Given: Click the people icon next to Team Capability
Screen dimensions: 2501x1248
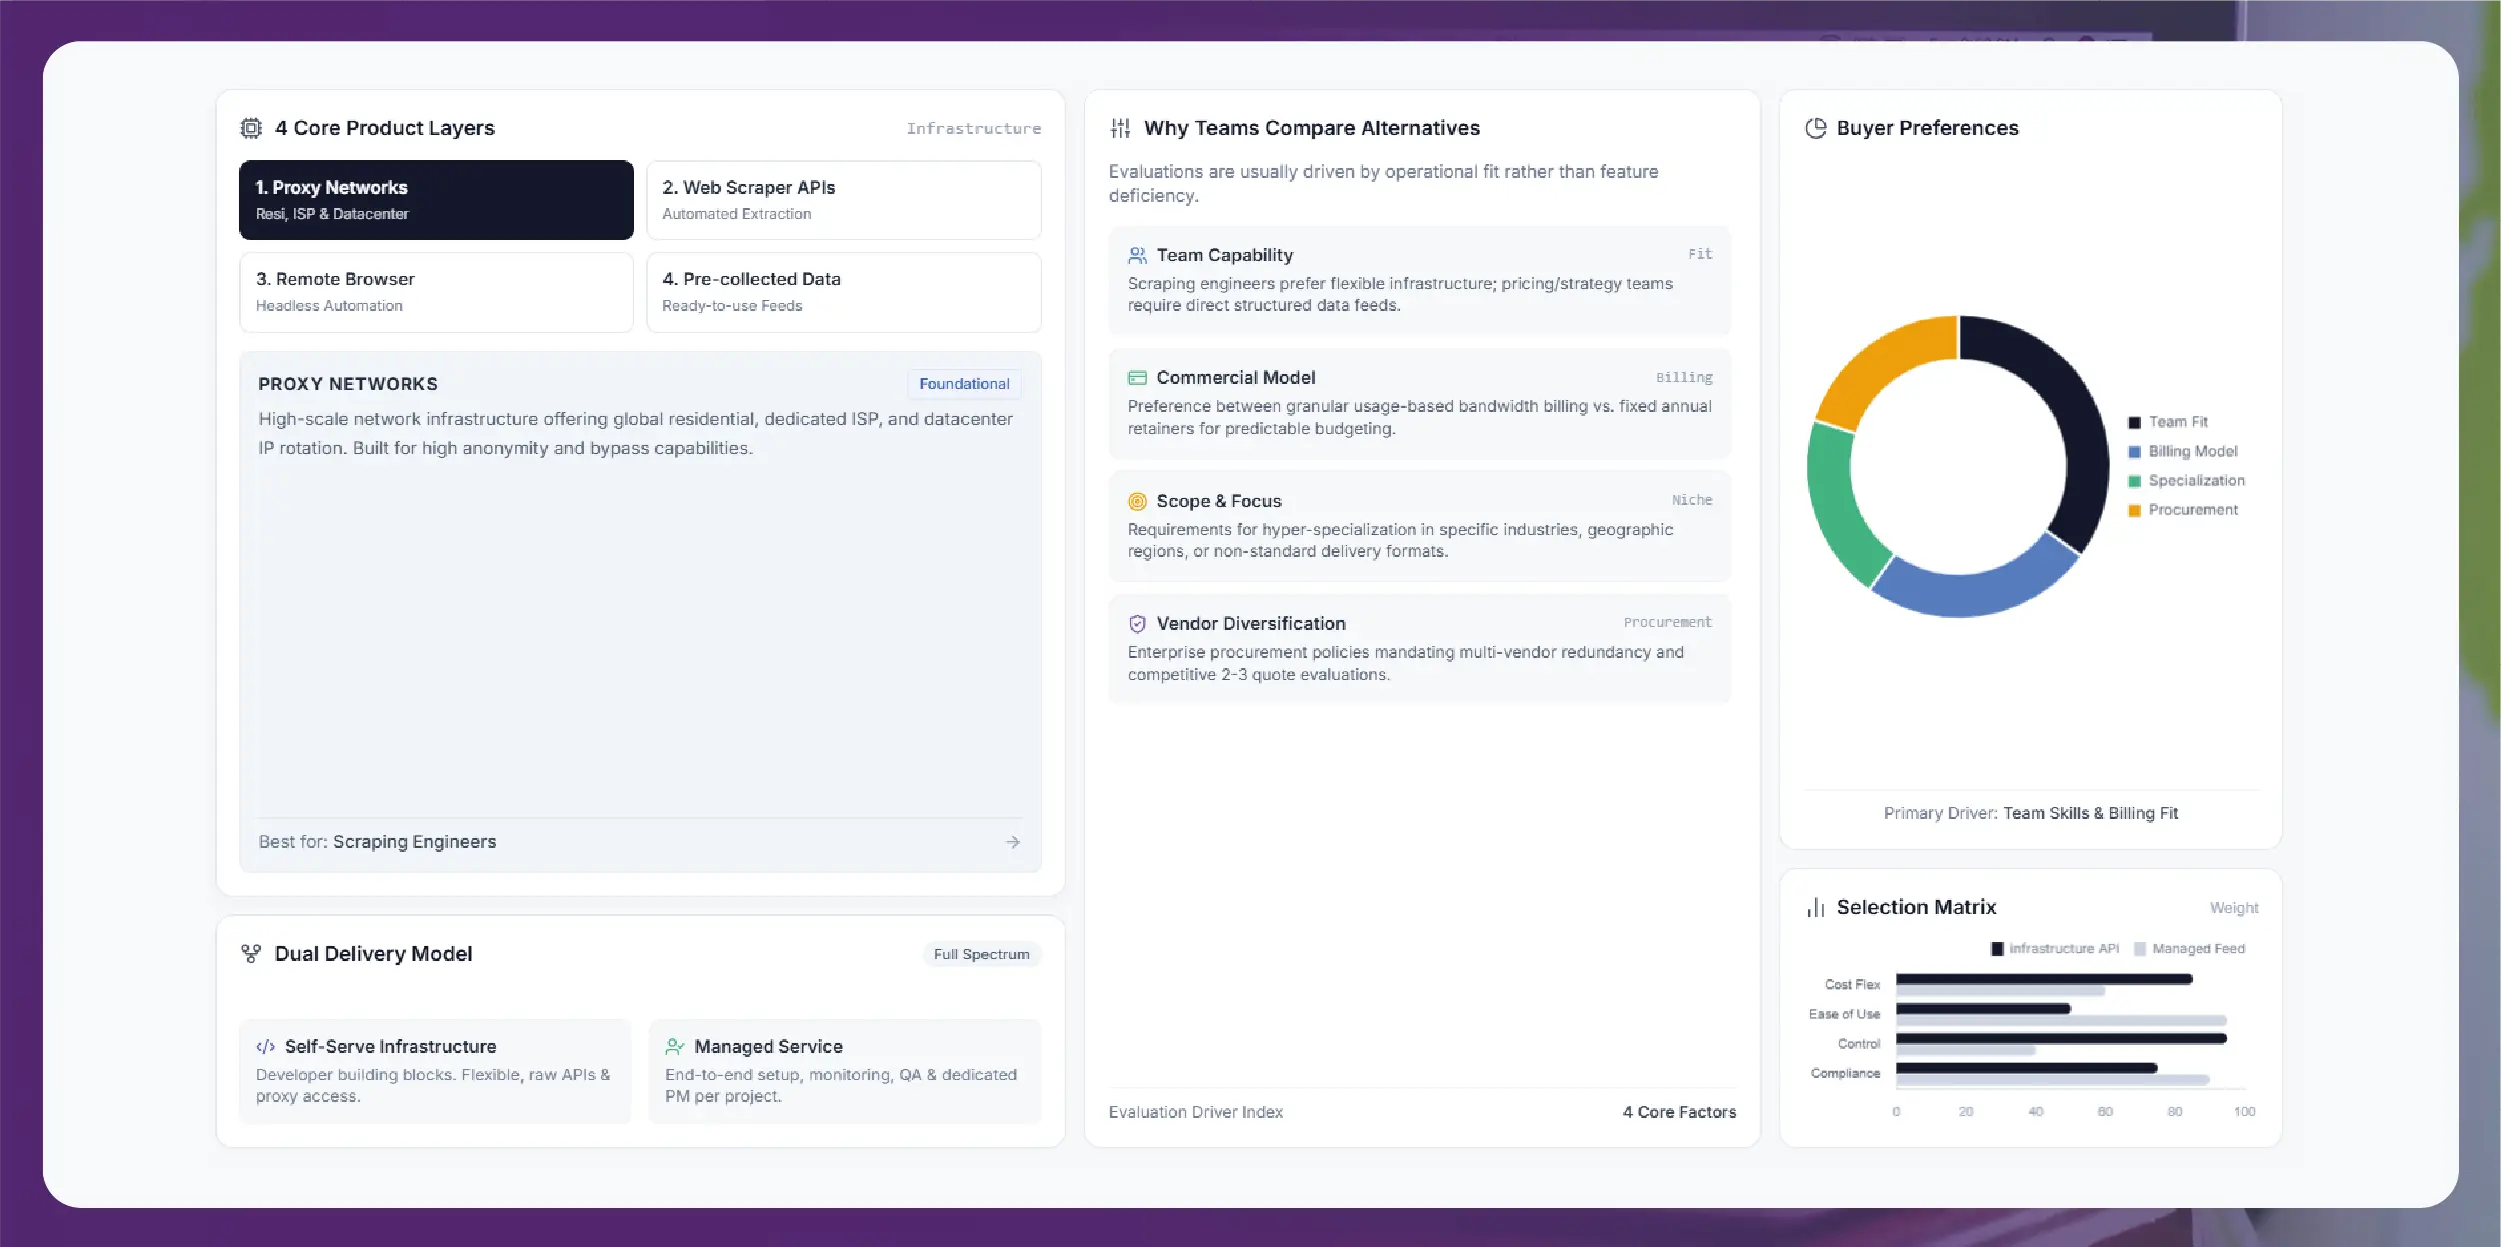Looking at the screenshot, I should point(1137,255).
